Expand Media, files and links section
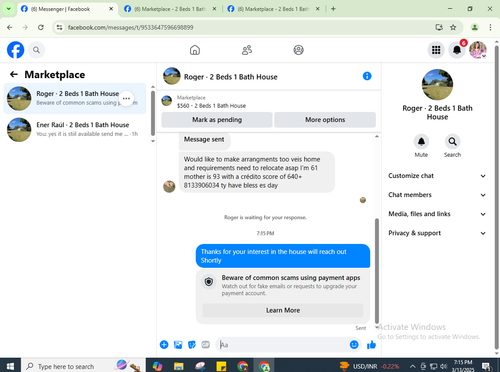 [437, 214]
